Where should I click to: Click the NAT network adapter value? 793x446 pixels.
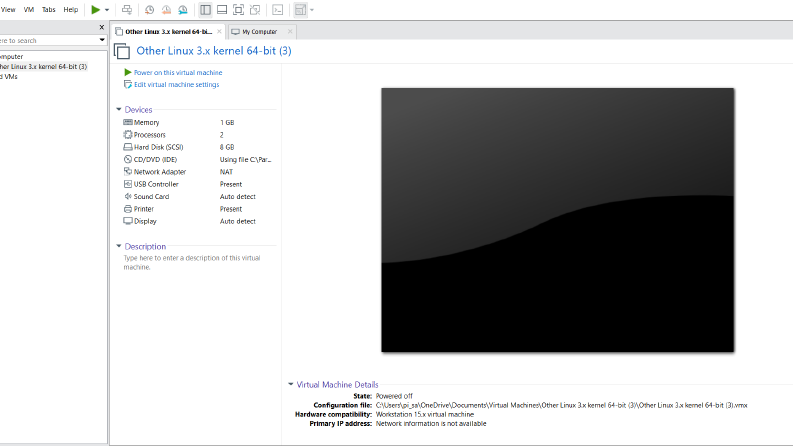click(226, 172)
